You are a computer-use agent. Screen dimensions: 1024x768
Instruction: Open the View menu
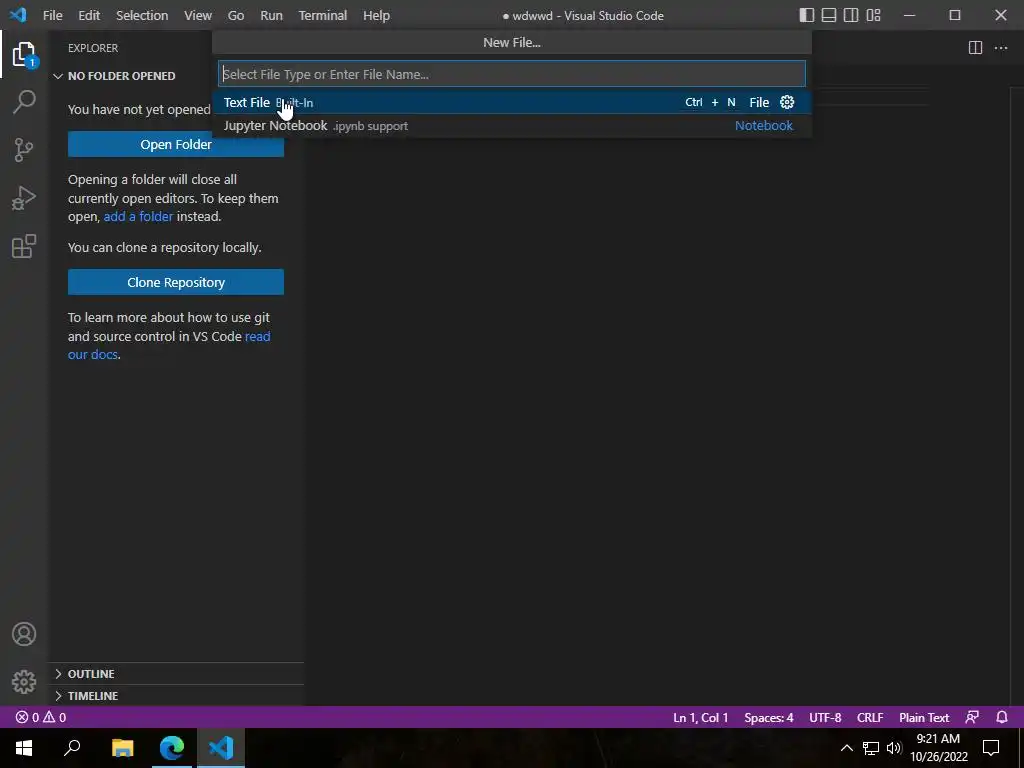point(197,15)
